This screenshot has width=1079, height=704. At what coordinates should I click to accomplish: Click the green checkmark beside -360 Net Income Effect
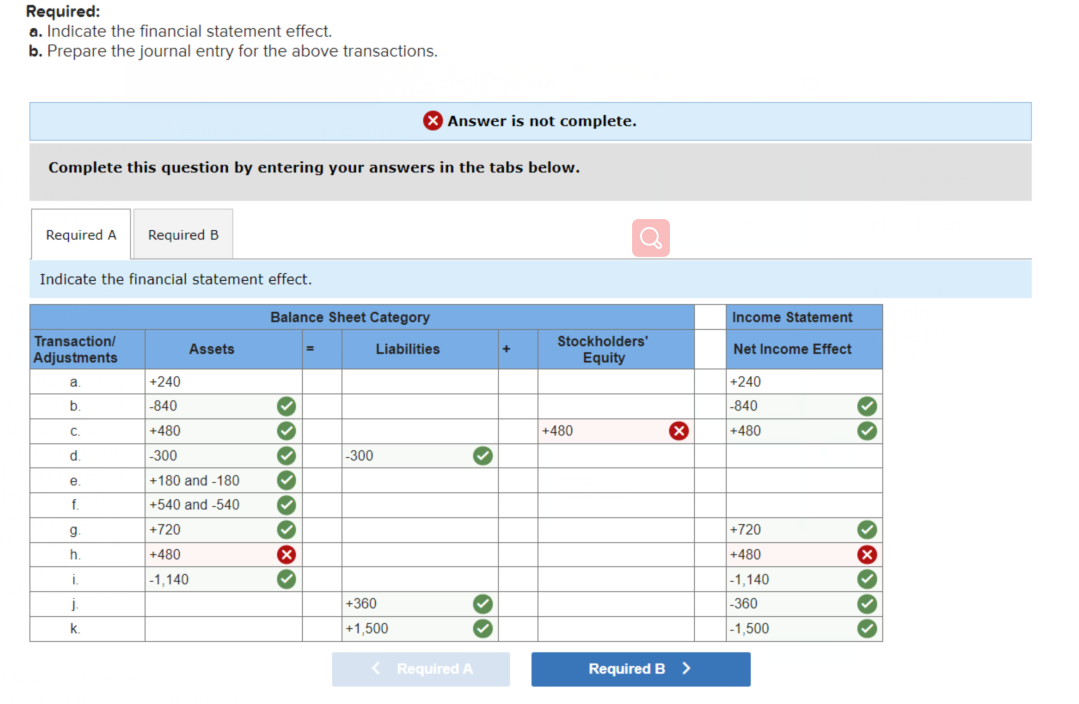click(x=866, y=604)
